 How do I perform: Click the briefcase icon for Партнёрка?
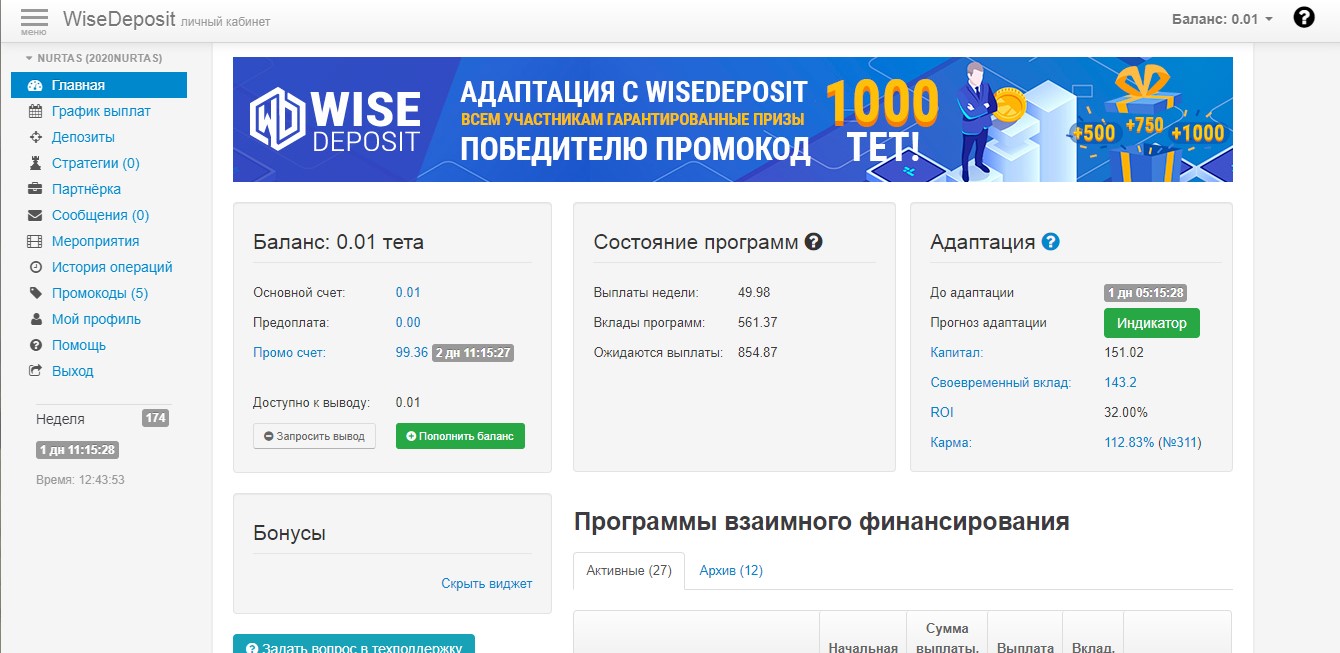tap(35, 189)
